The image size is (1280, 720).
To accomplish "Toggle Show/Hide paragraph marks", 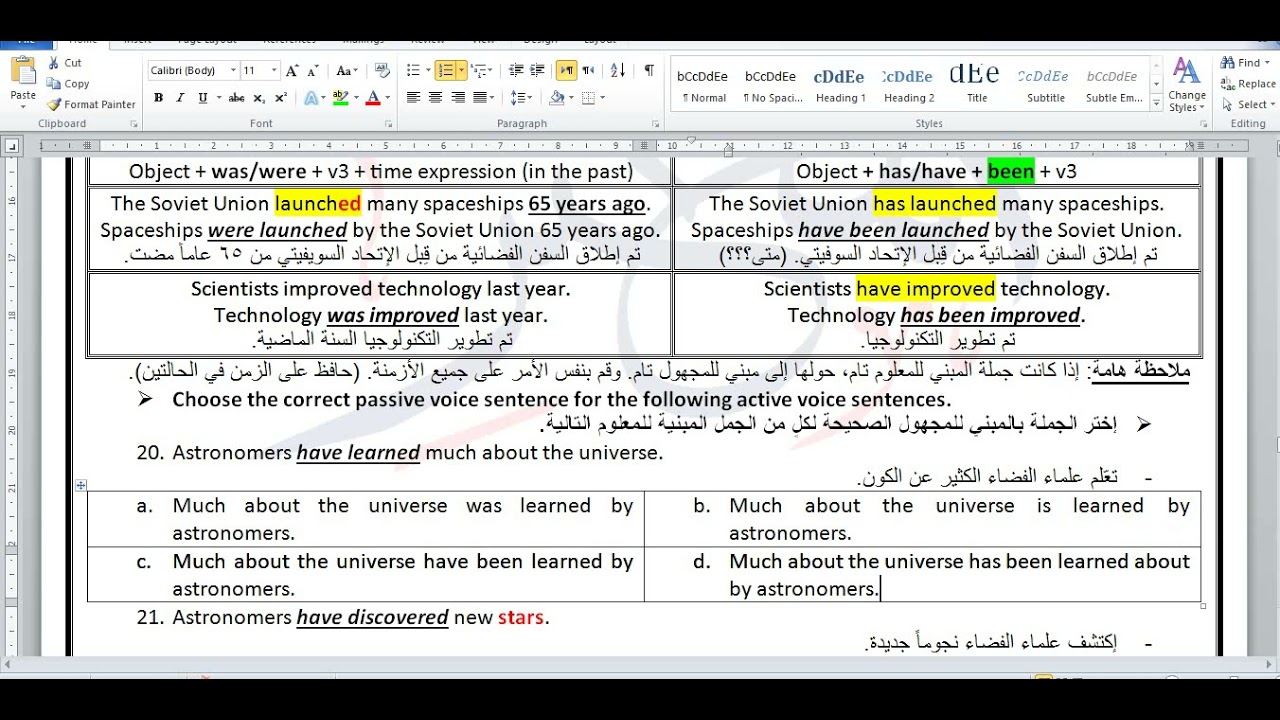I will click(x=649, y=71).
